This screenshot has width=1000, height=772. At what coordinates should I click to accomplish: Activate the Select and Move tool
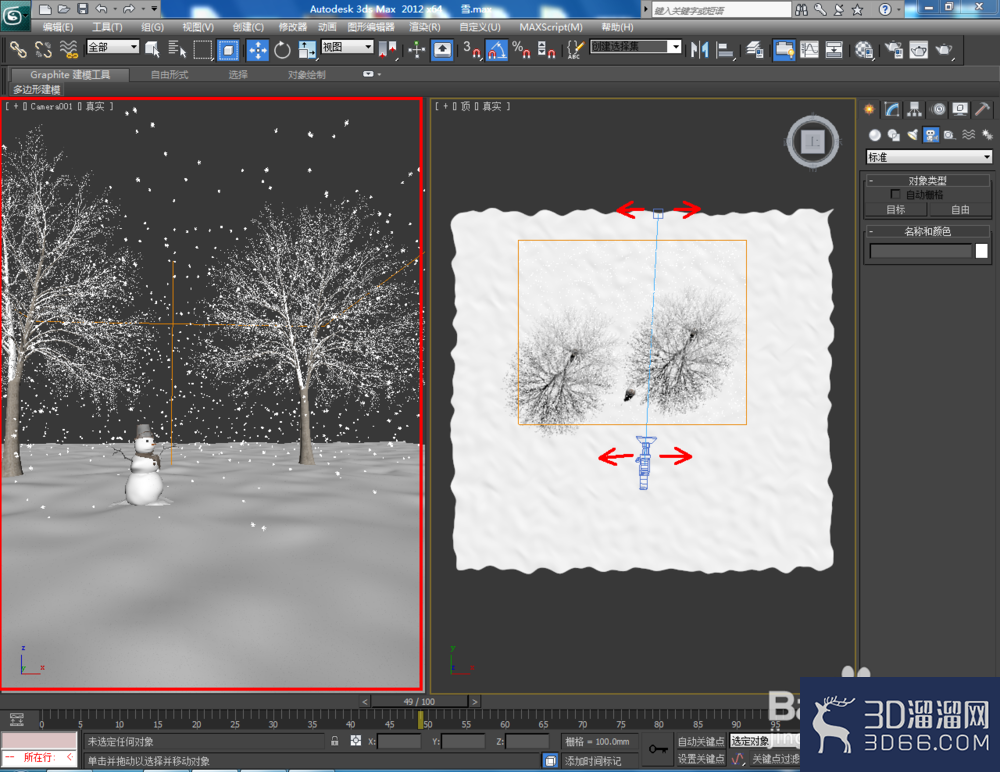[x=258, y=49]
